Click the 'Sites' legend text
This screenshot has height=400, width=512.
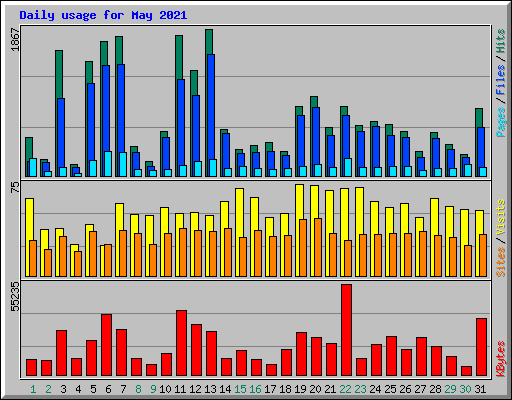pos(500,262)
